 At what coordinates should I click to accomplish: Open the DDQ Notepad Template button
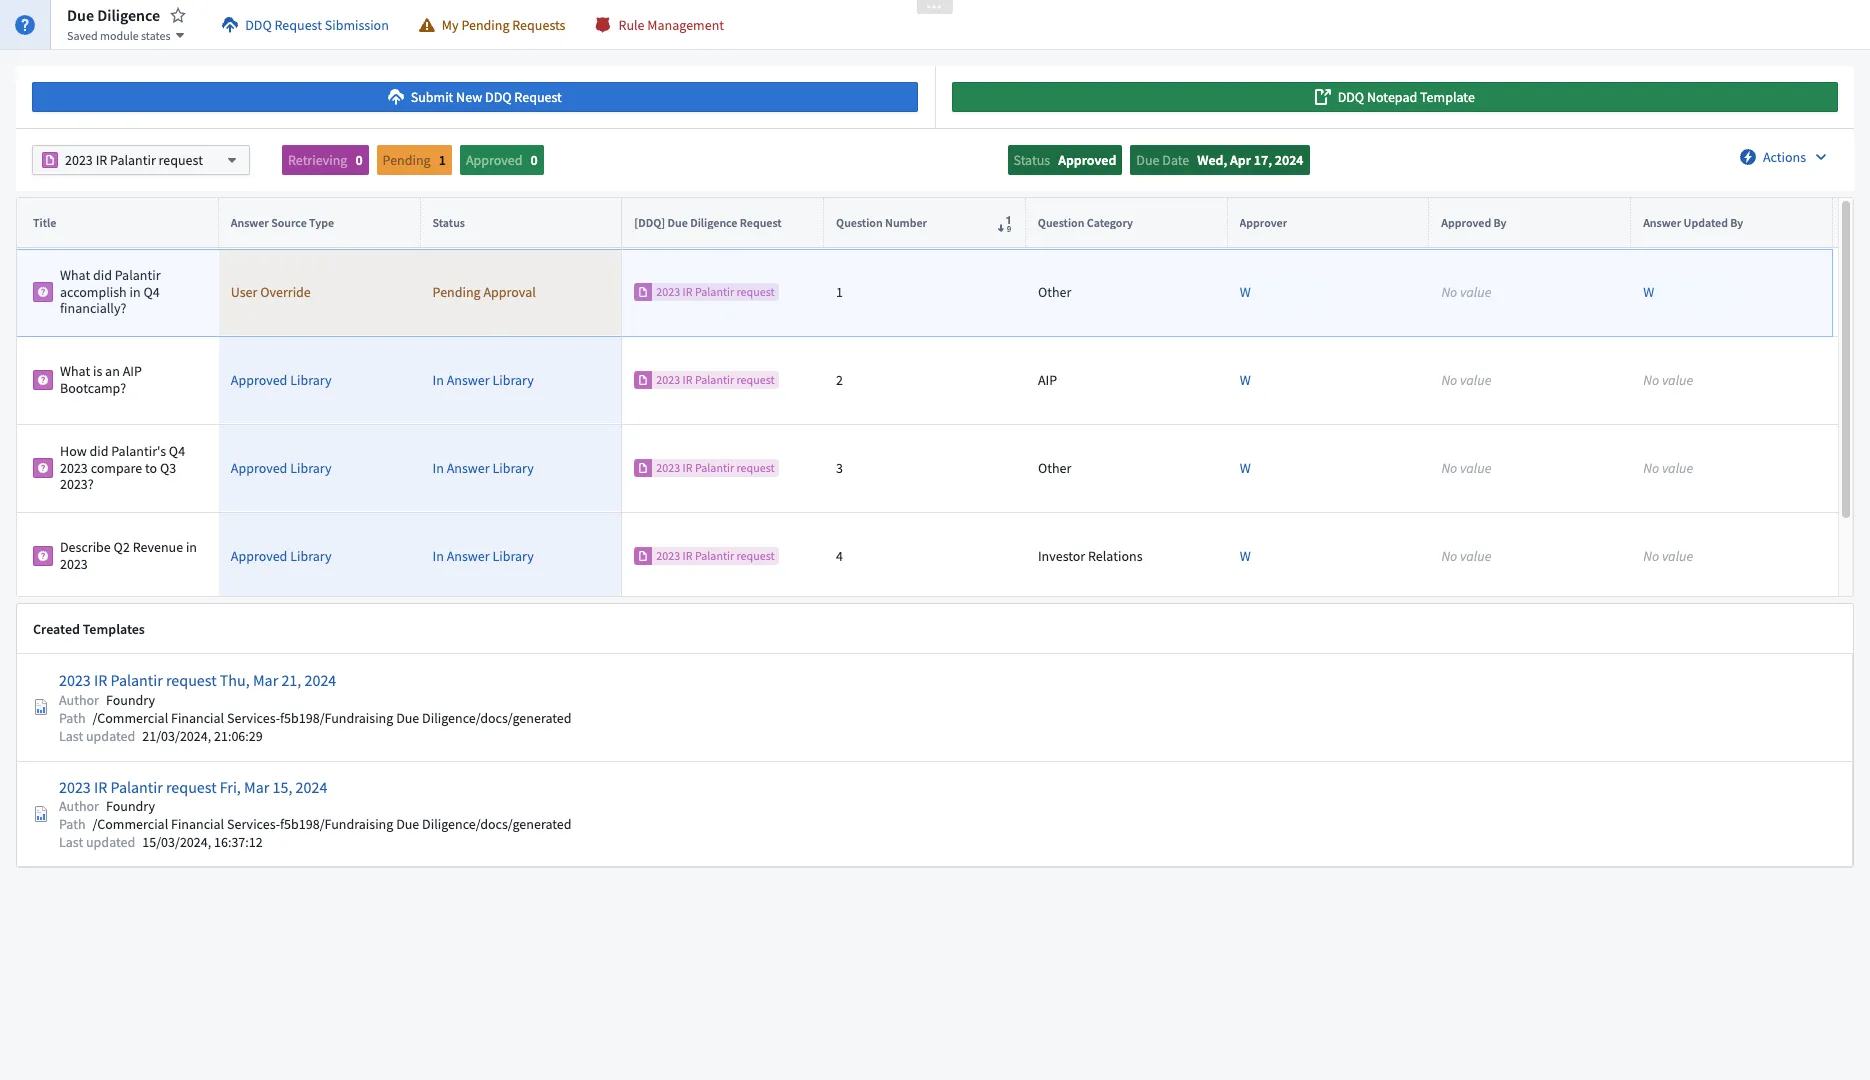tap(1395, 97)
